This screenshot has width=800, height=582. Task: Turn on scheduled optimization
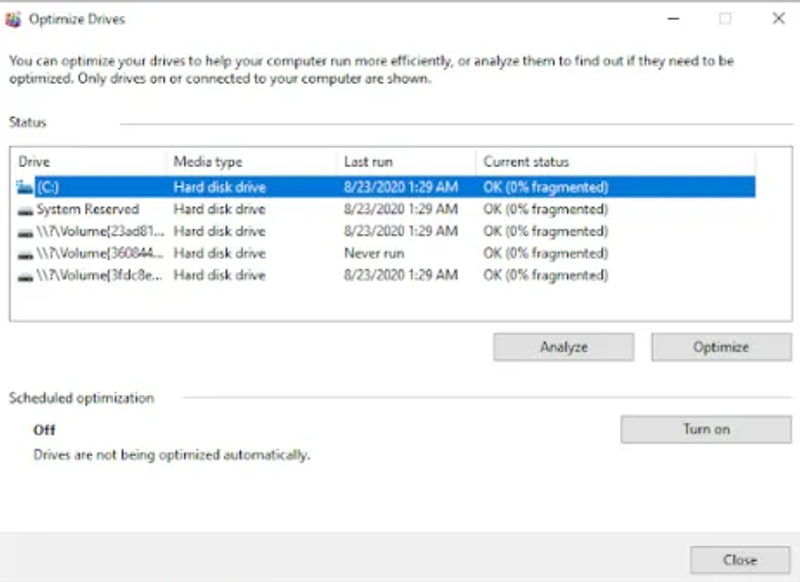pos(706,429)
